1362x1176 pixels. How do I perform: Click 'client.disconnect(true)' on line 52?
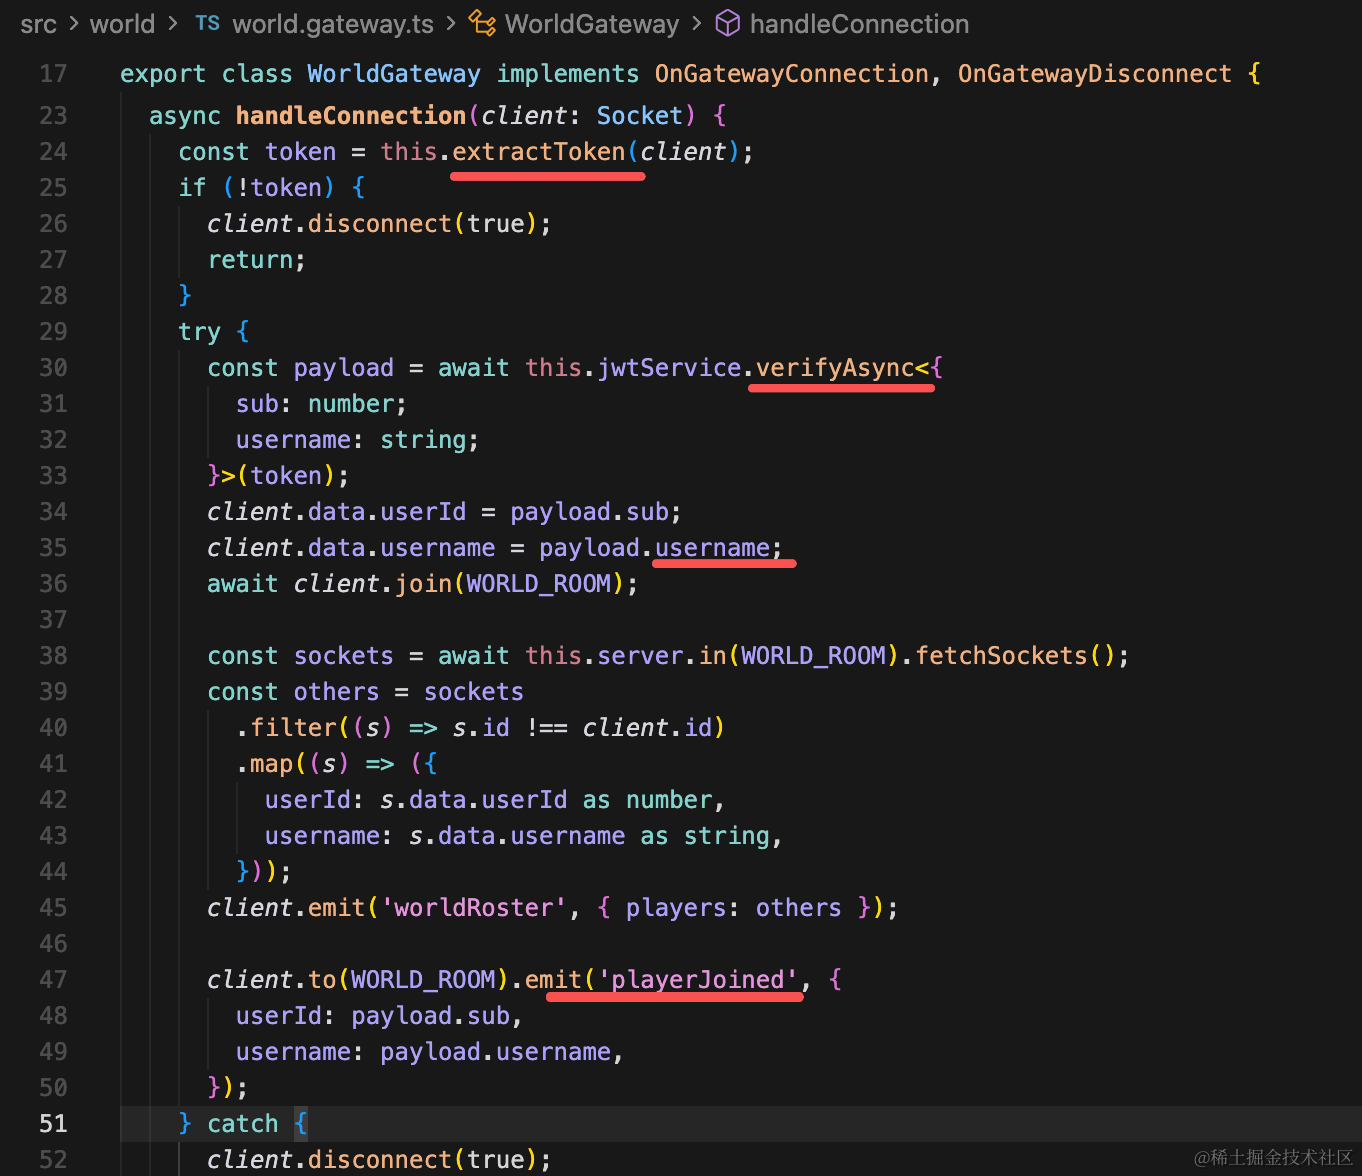372,1160
